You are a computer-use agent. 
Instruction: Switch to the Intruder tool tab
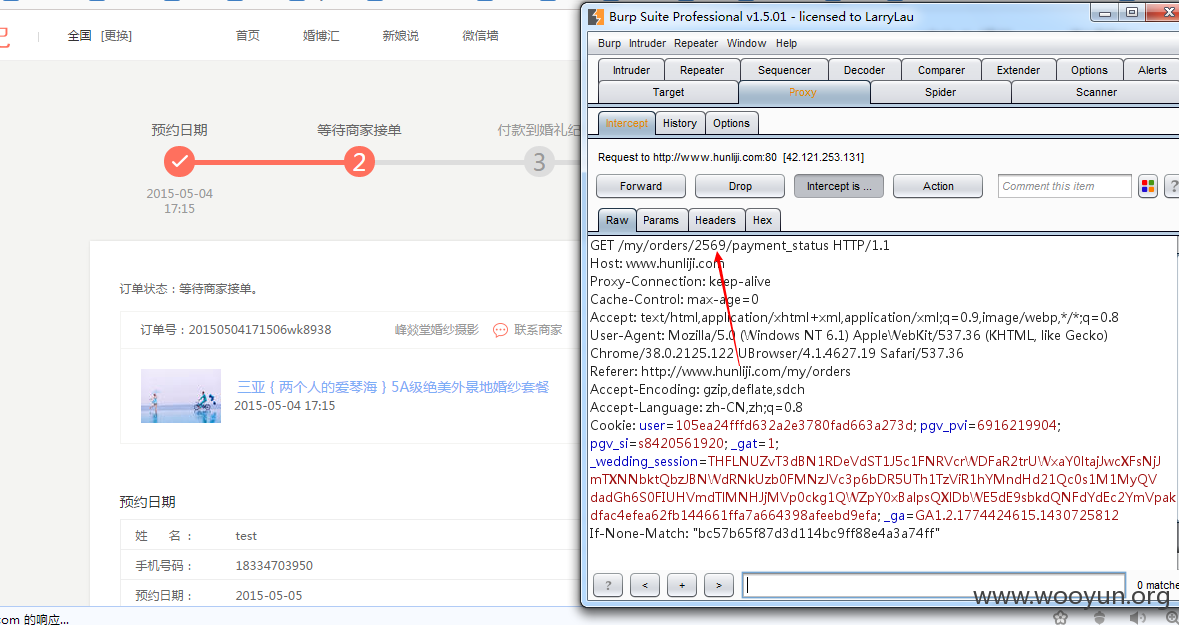tap(631, 70)
